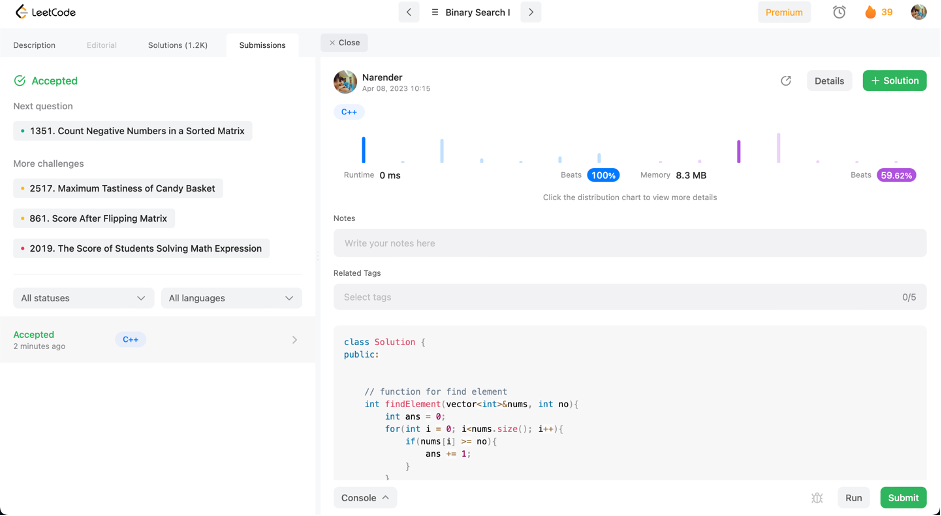Click the notes input field
Screen dimensions: 941x516
[x=629, y=243]
